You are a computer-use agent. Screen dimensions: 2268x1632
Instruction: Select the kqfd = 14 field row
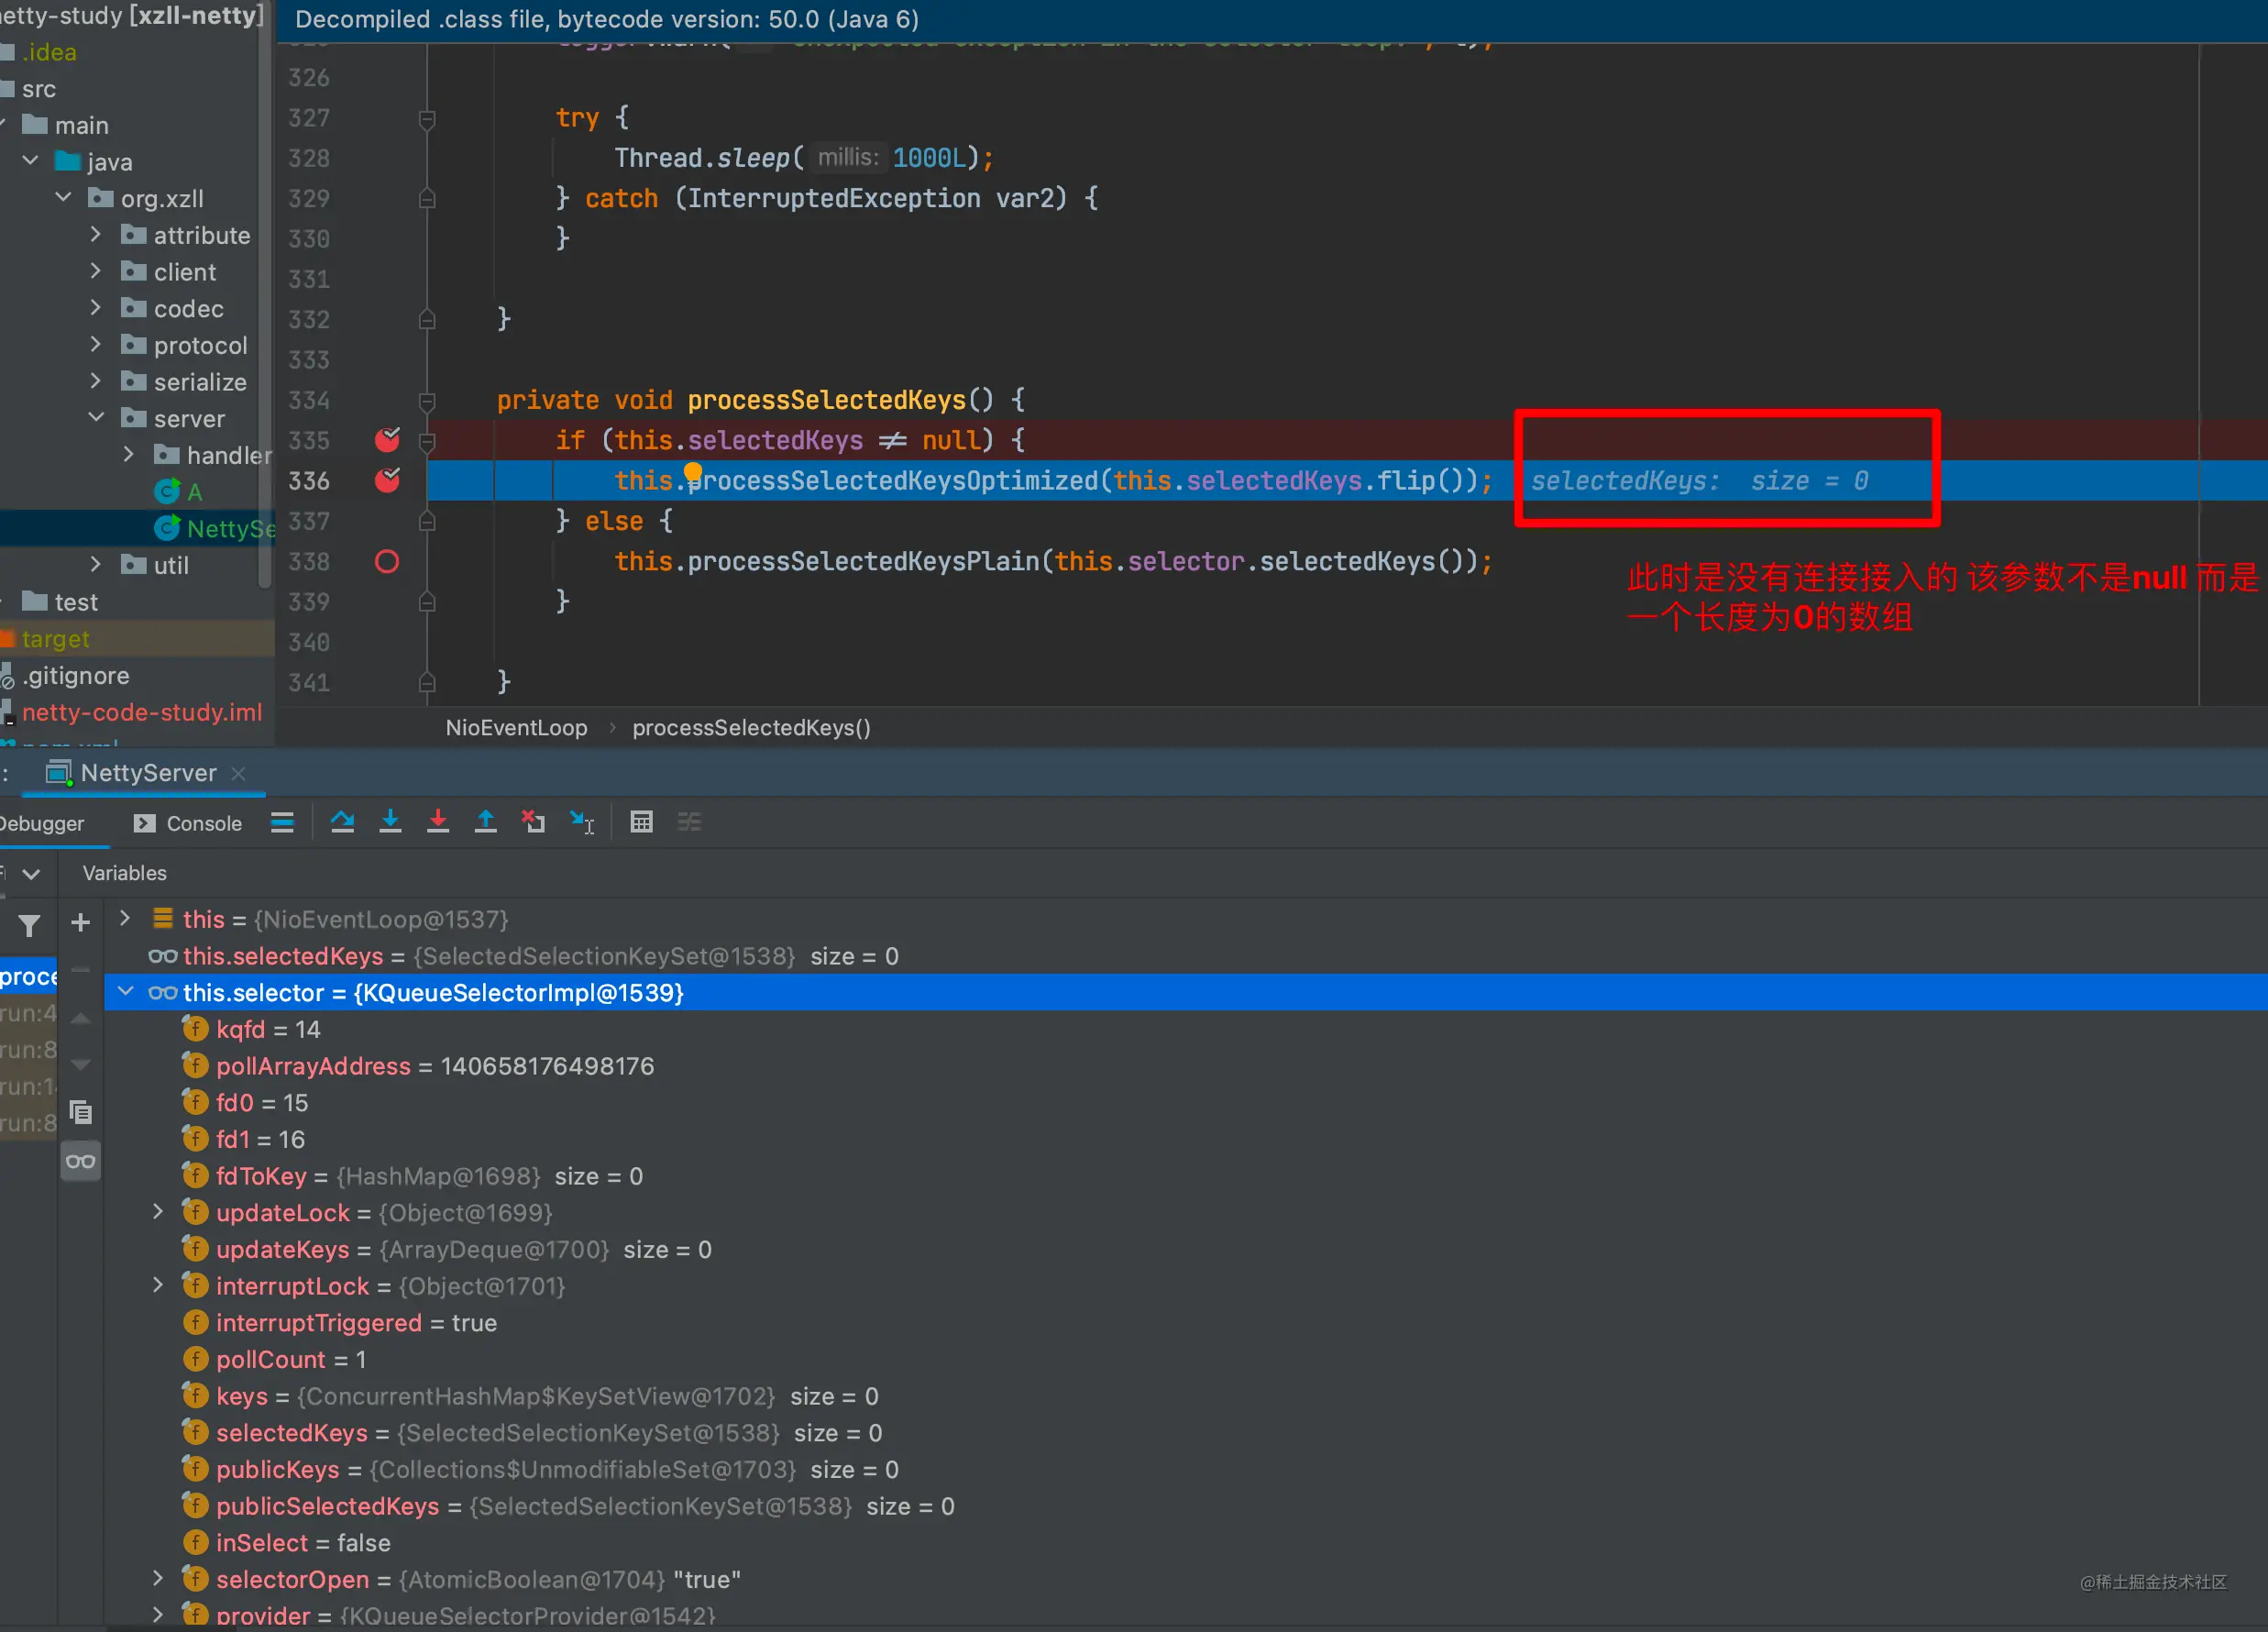tap(1186, 1029)
